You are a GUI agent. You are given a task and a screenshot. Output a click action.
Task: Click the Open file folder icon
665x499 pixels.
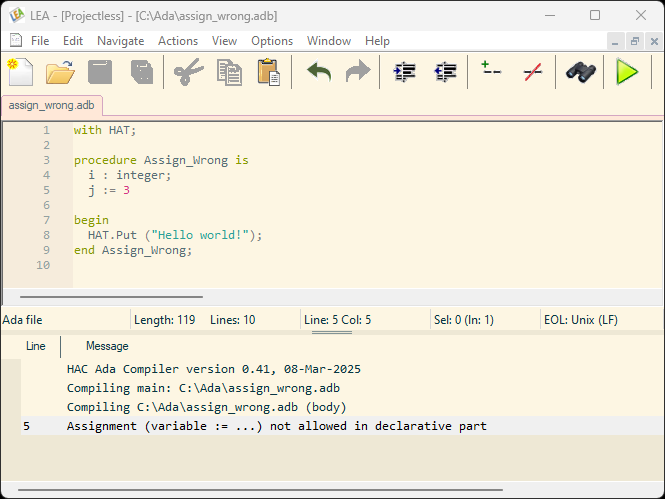(61, 72)
